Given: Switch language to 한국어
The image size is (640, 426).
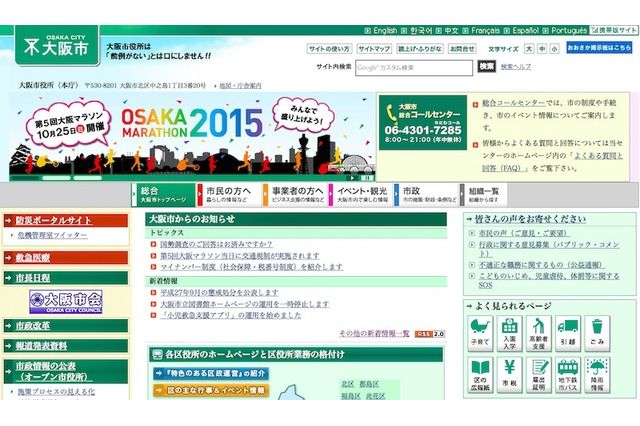Looking at the screenshot, I should click(421, 30).
